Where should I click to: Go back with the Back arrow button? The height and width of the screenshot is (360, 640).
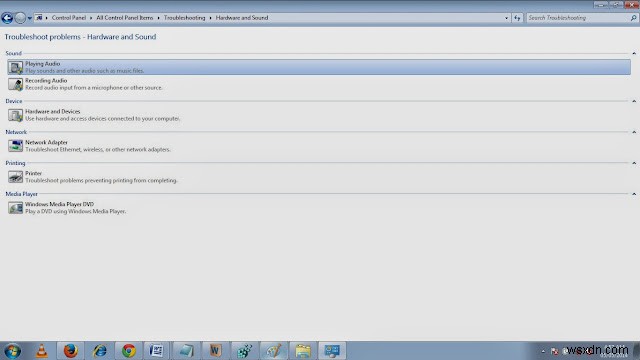click(7, 18)
